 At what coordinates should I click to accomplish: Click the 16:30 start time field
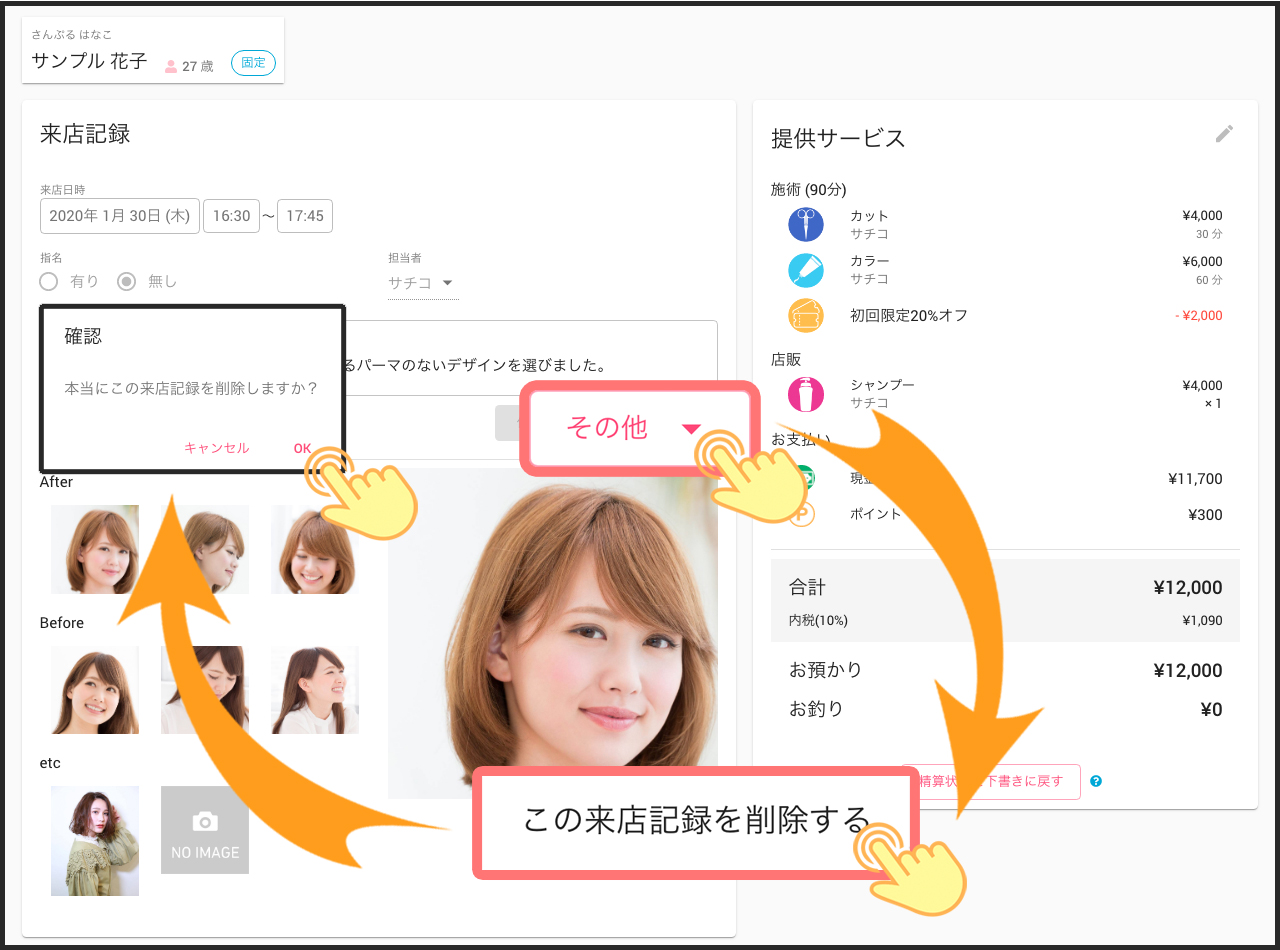[231, 216]
